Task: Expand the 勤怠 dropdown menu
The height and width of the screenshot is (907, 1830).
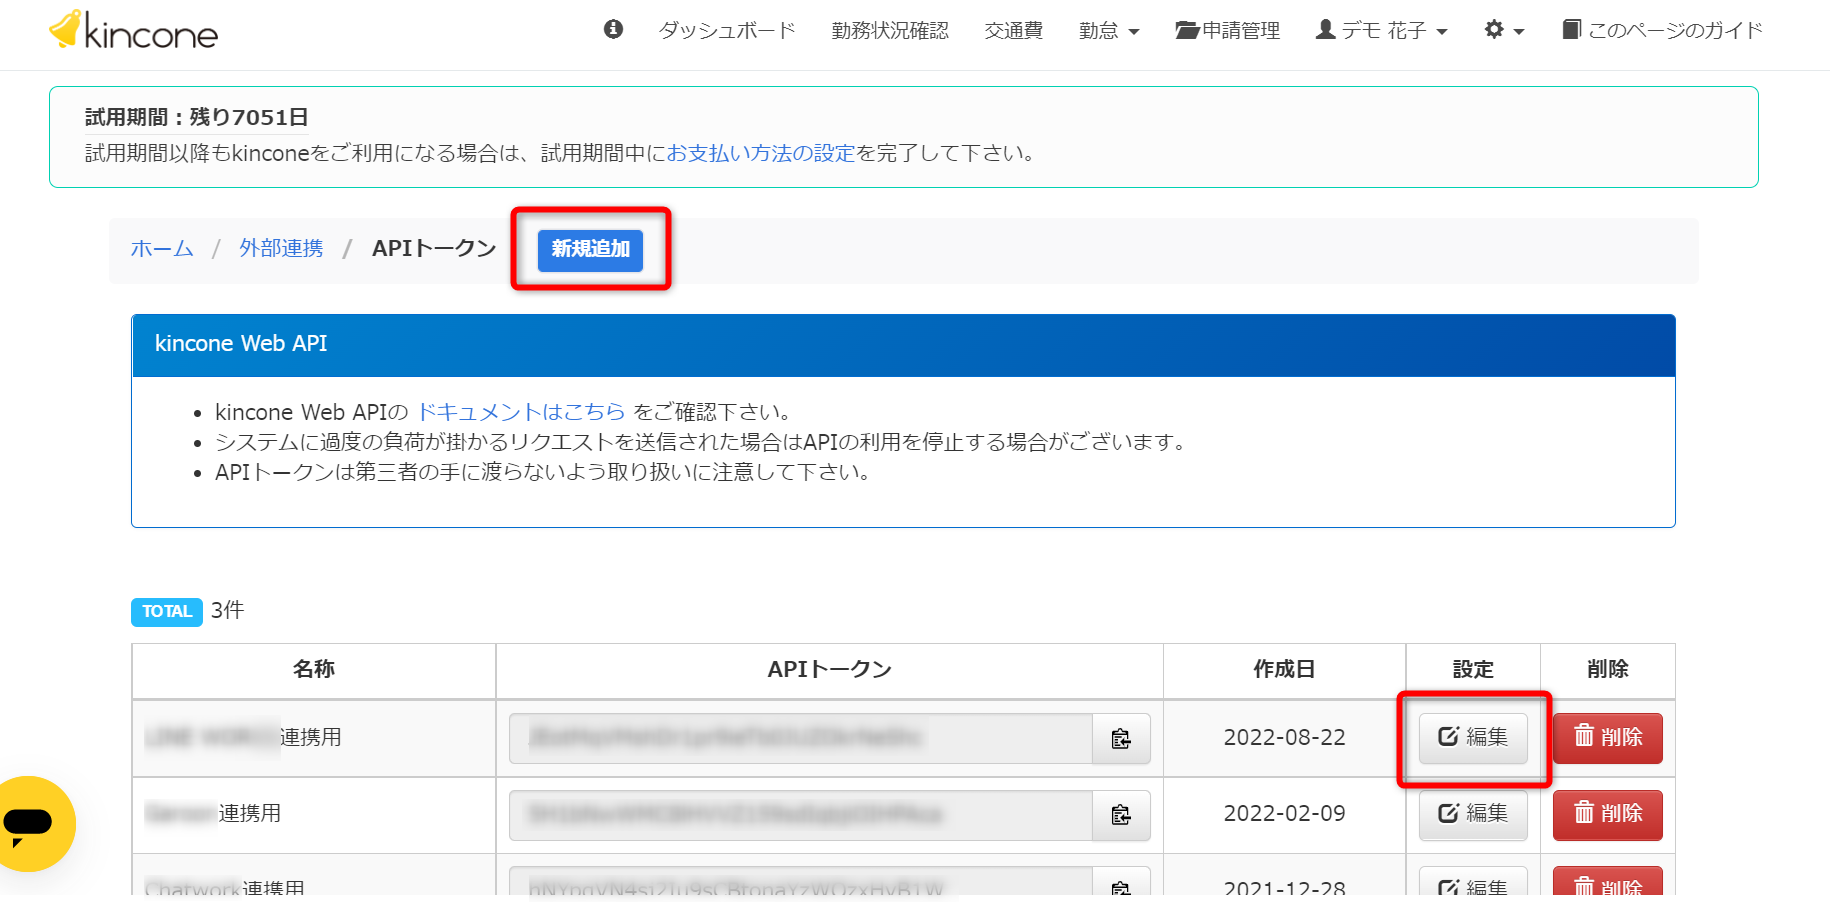Action: point(1109,31)
